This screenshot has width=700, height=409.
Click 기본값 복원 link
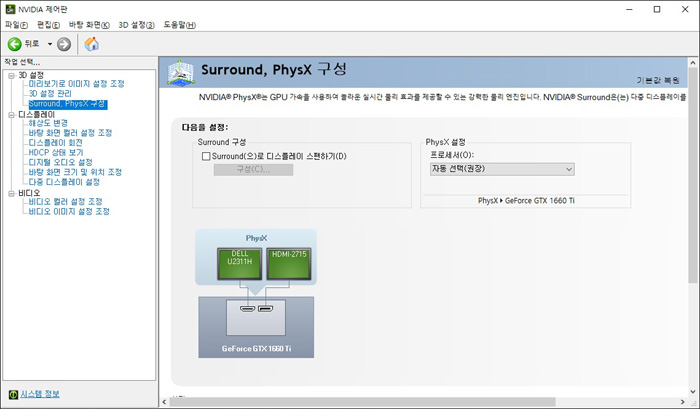pos(658,80)
